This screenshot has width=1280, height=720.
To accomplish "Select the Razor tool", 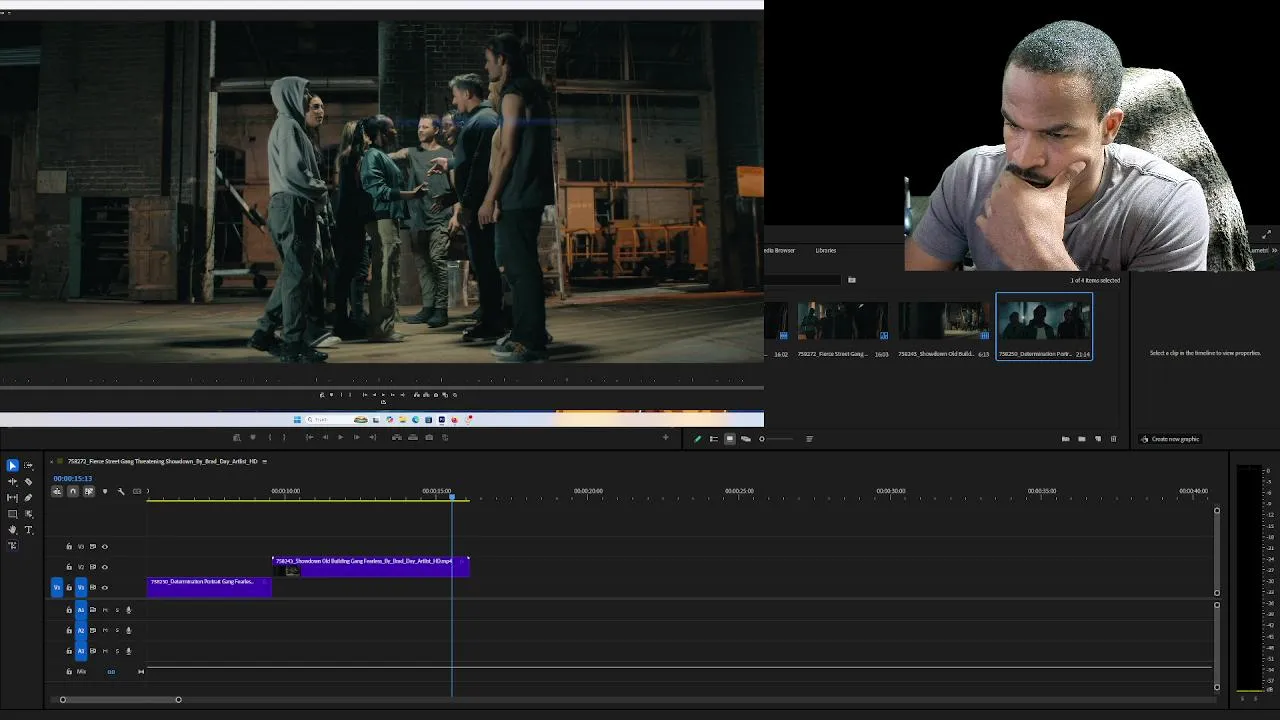I will pos(28,481).
